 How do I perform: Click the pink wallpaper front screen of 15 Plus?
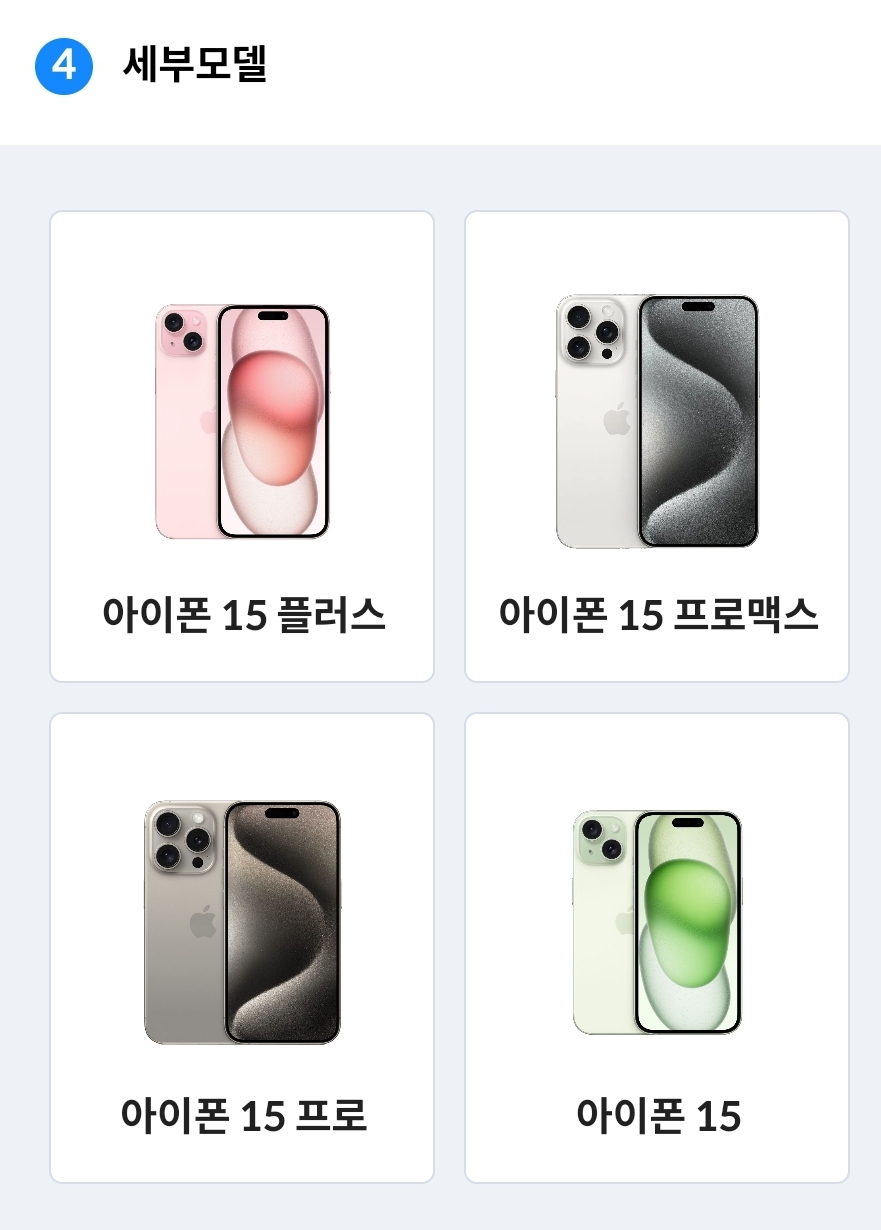[x=273, y=421]
